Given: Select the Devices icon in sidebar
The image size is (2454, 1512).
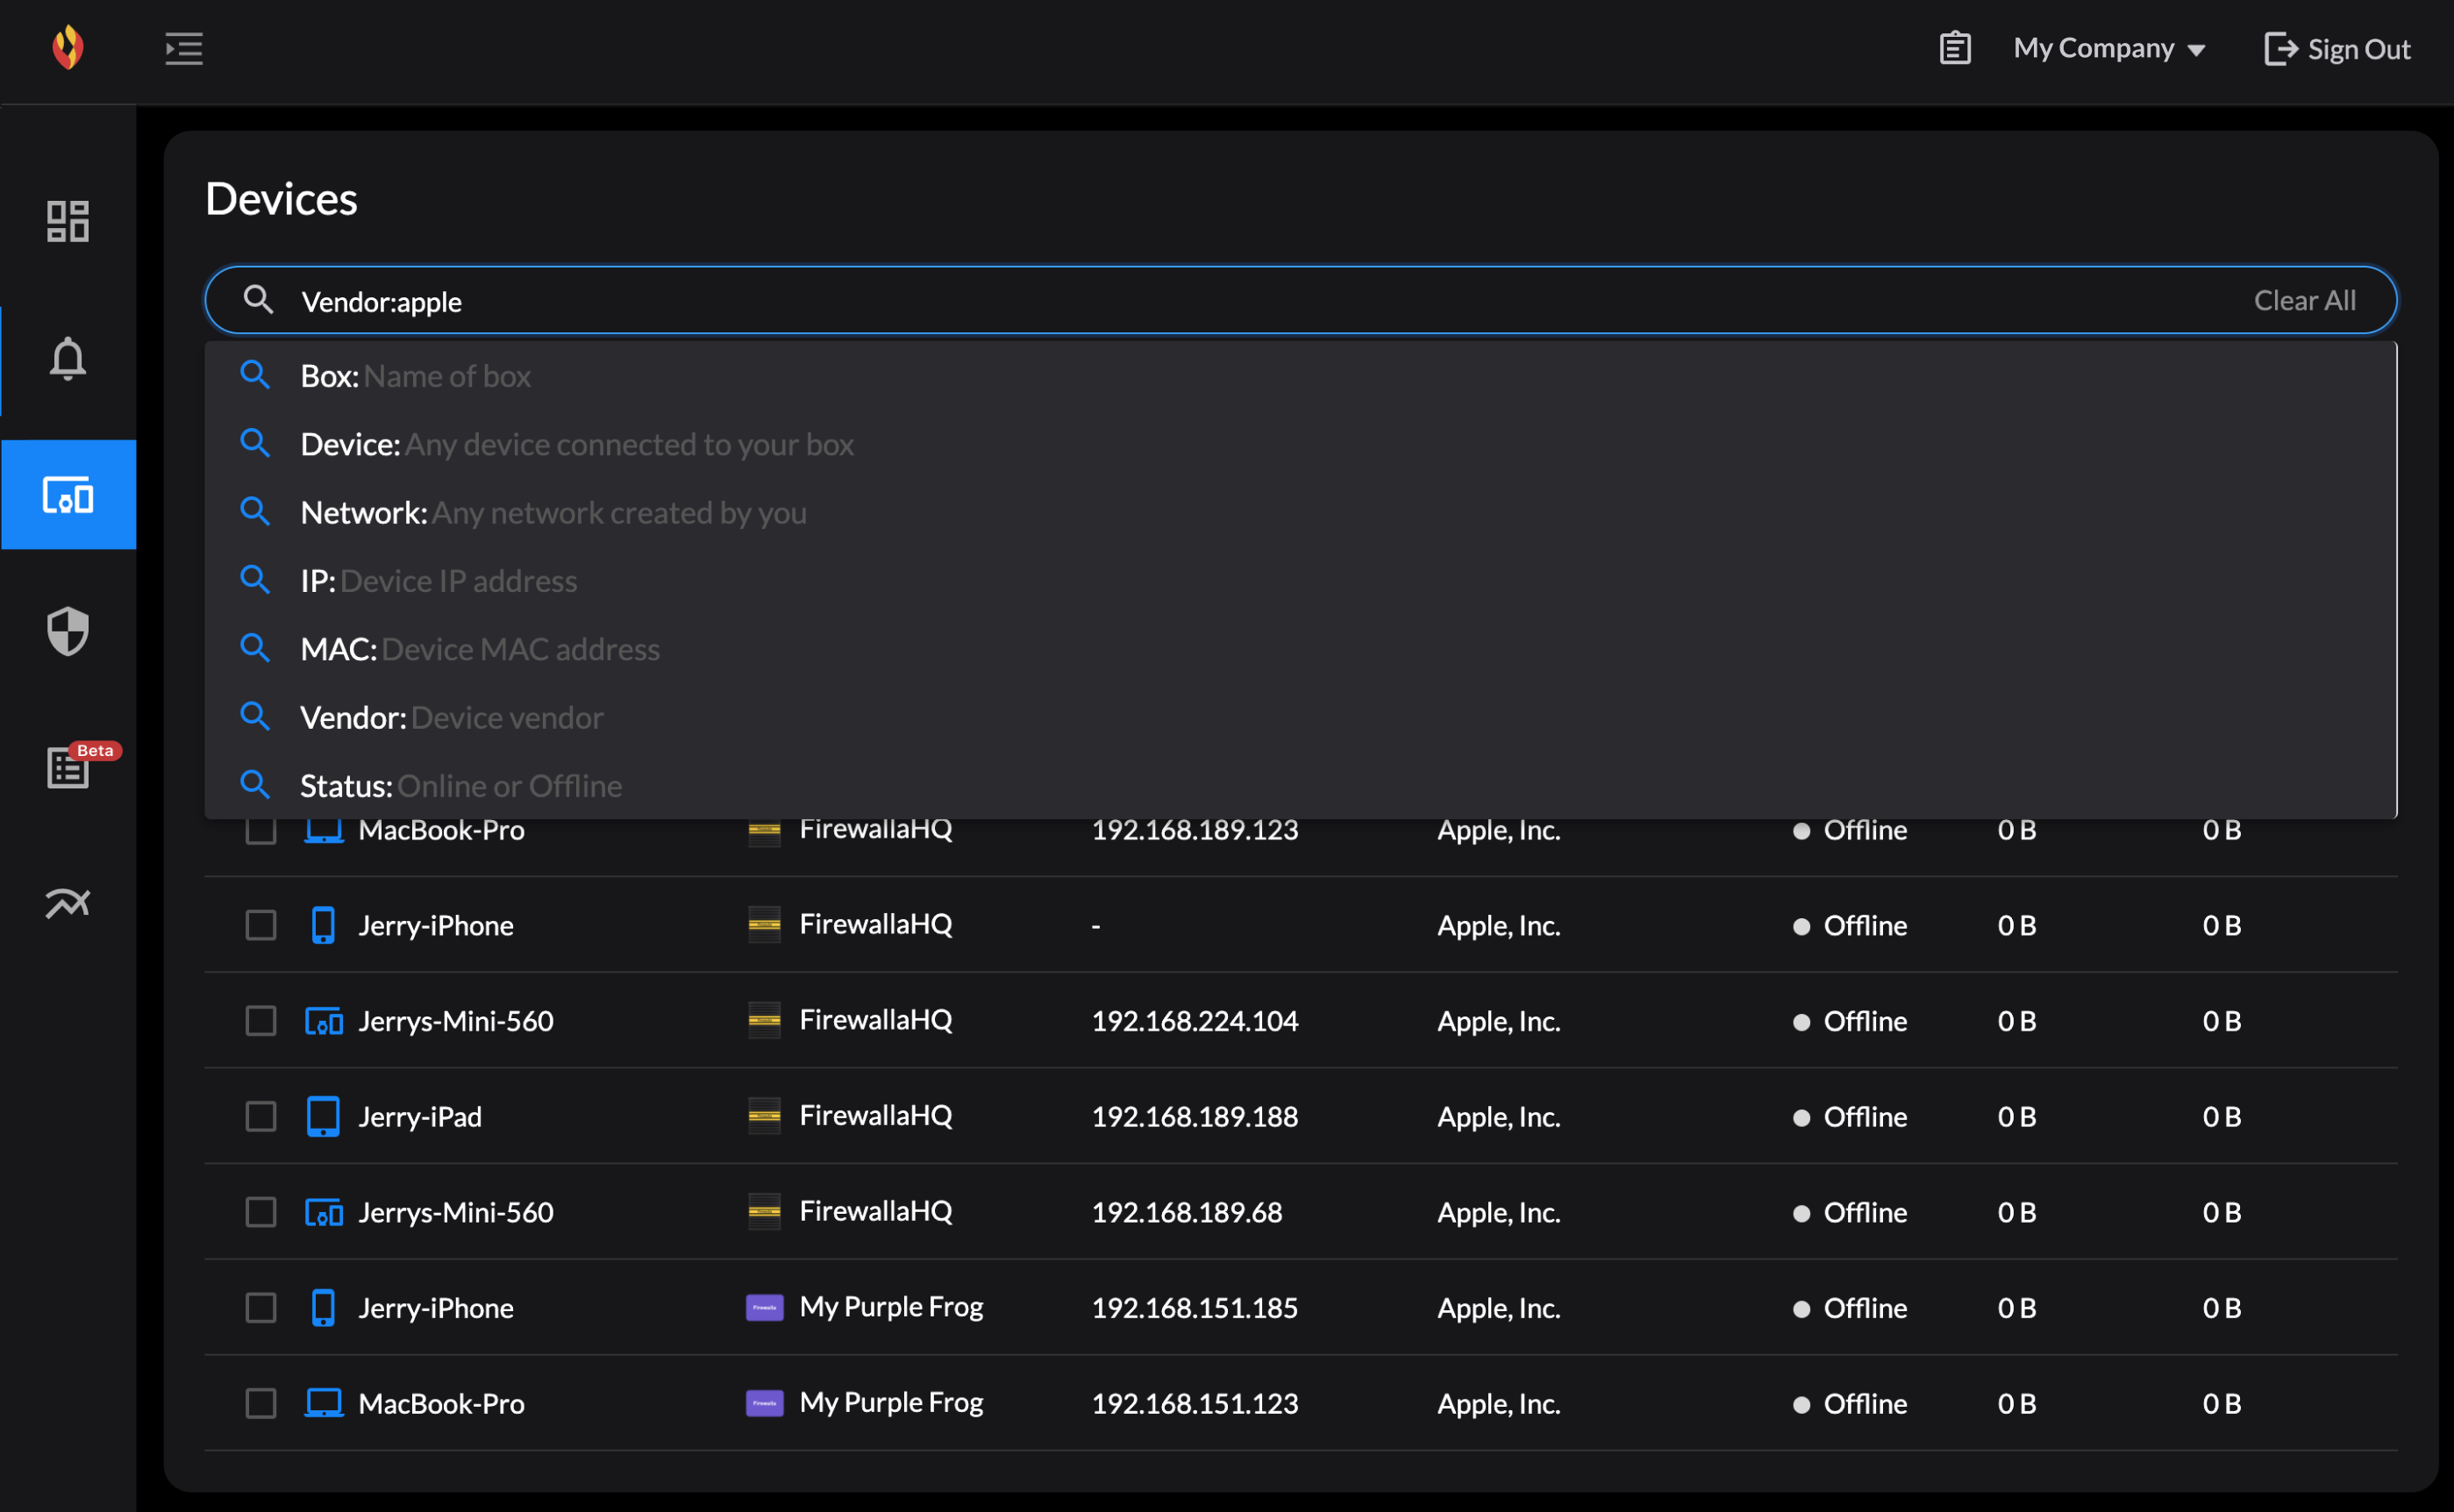Looking at the screenshot, I should (68, 495).
